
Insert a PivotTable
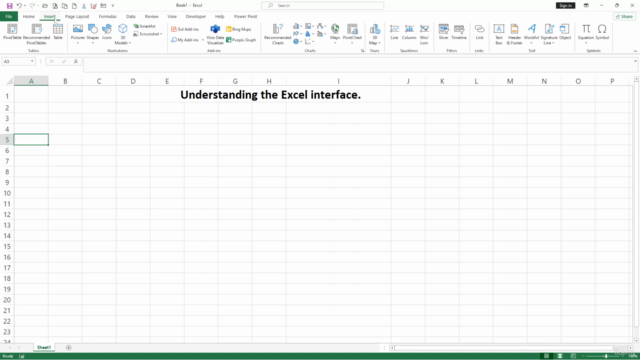coord(12,32)
